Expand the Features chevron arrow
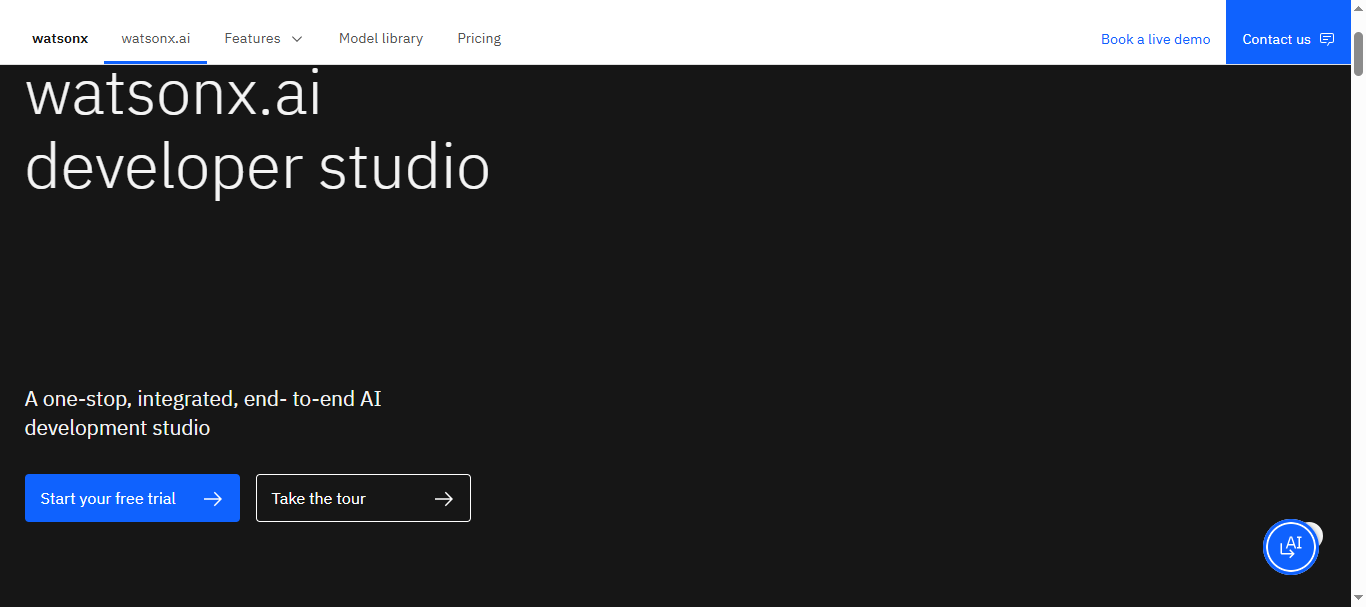1366x607 pixels. (297, 39)
